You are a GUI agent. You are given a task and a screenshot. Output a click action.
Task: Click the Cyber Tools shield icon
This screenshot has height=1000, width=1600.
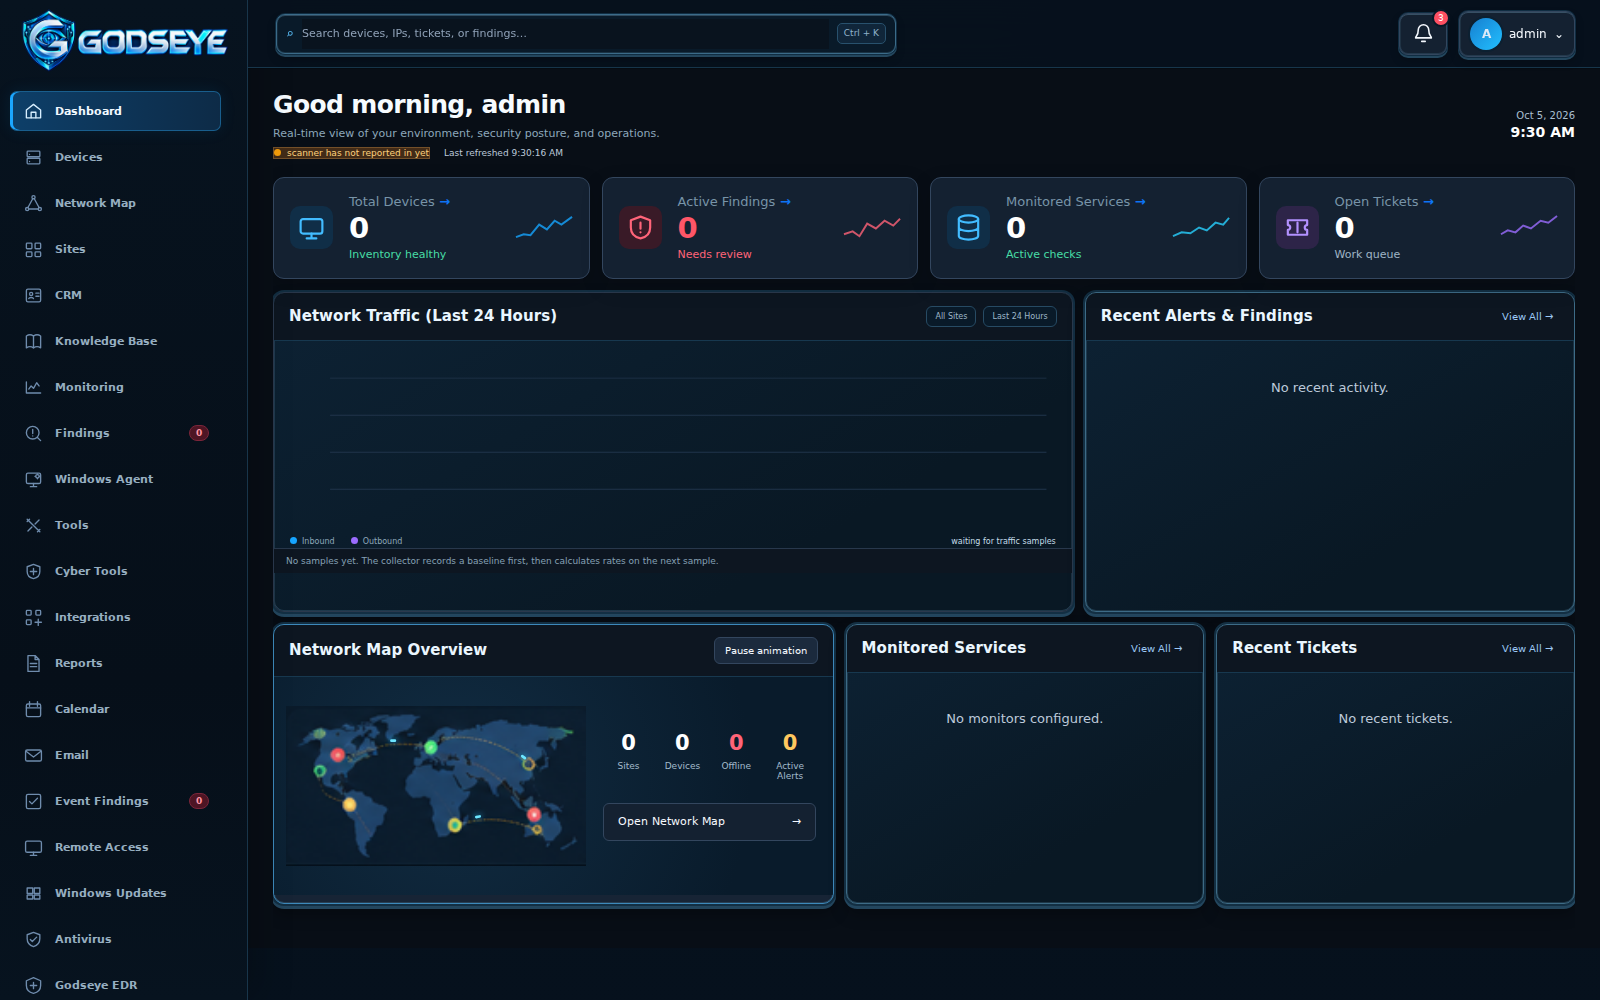click(33, 571)
